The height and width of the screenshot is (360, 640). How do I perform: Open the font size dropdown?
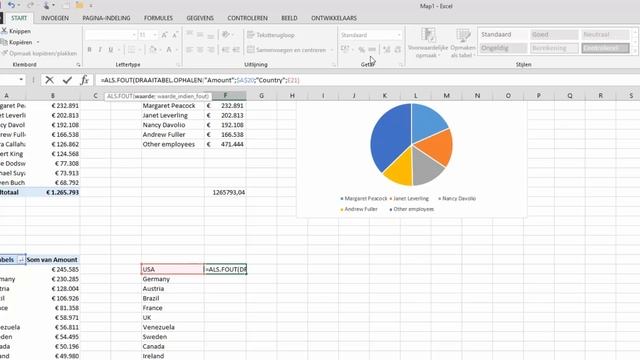click(154, 35)
